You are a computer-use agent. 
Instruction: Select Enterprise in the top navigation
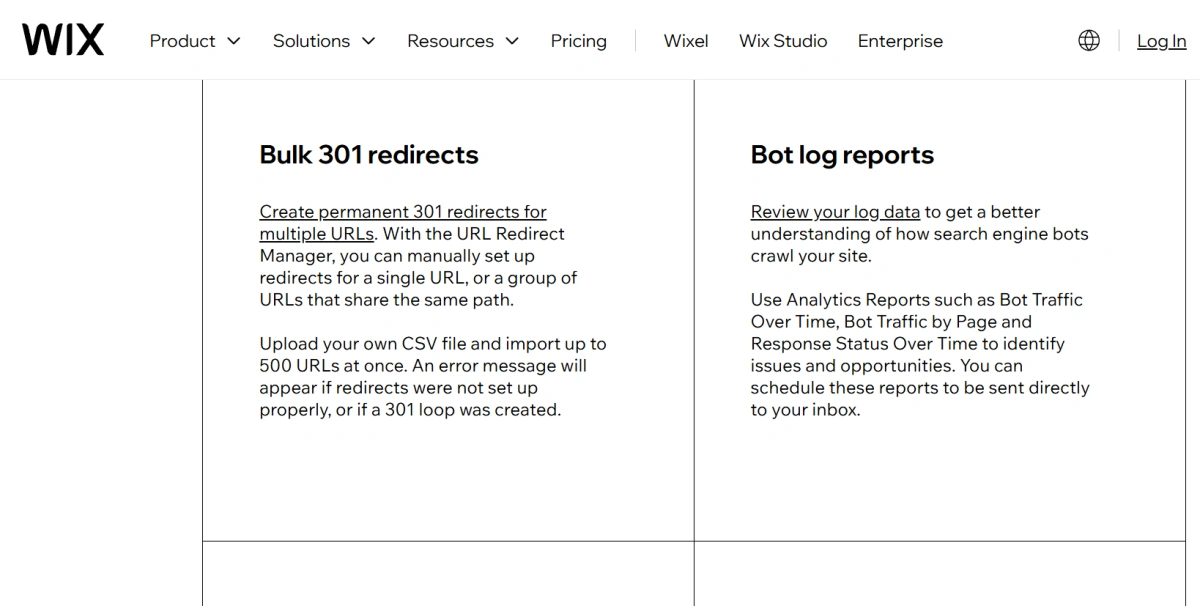tap(900, 41)
